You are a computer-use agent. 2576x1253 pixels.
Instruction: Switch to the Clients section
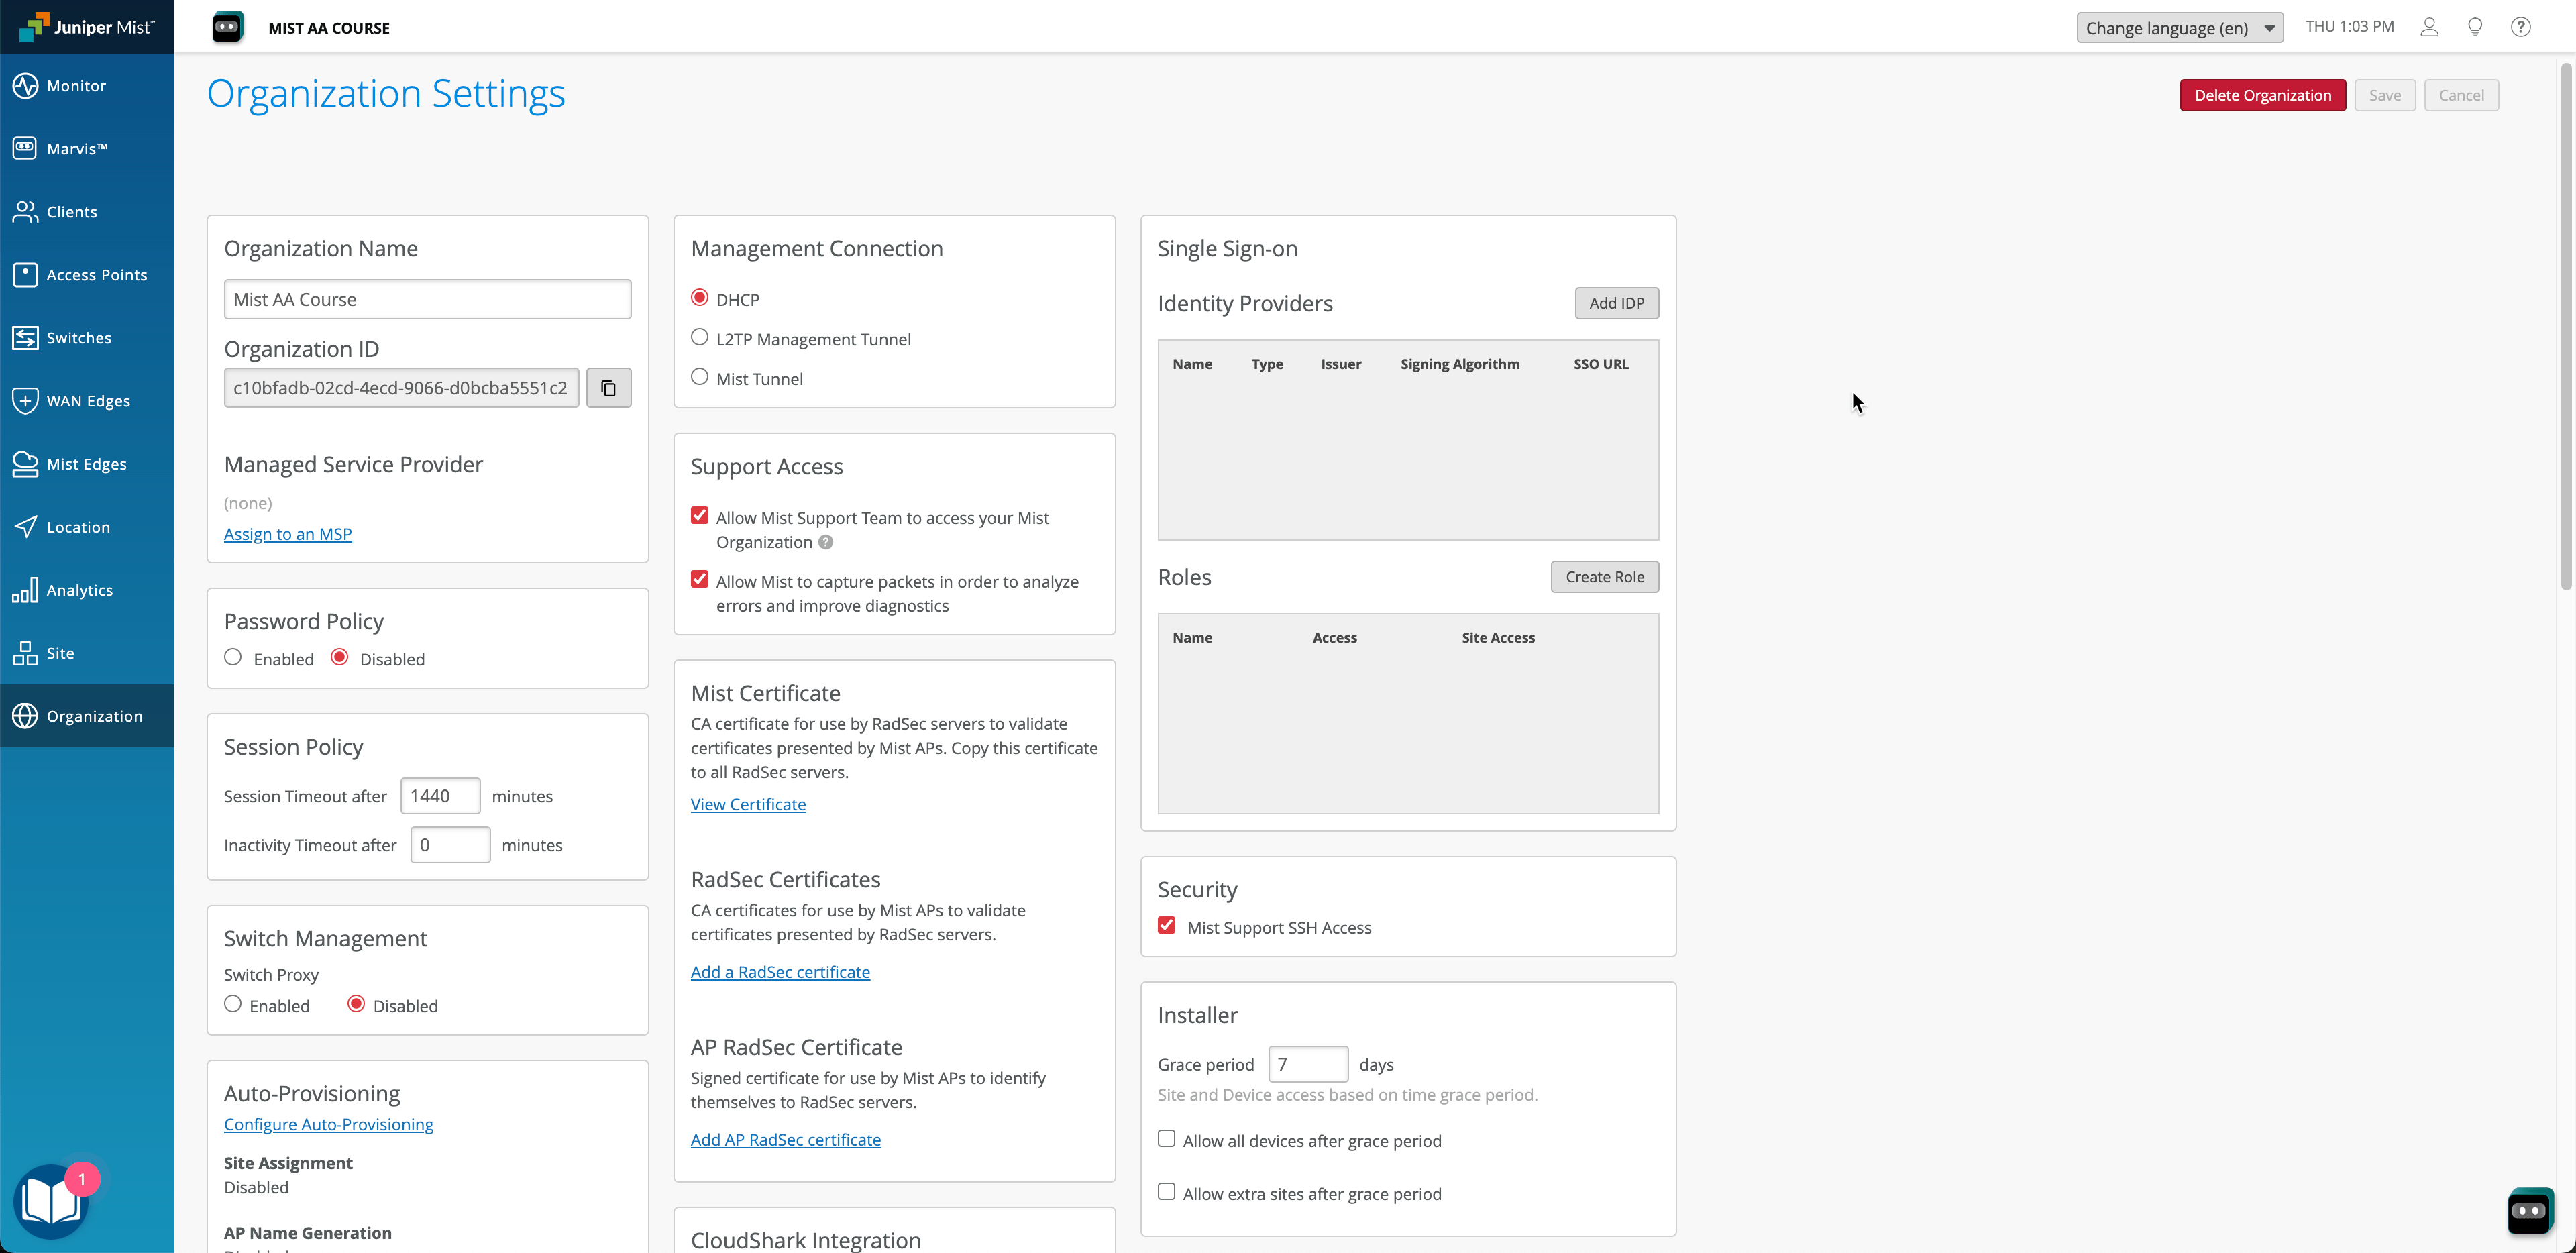coord(71,211)
